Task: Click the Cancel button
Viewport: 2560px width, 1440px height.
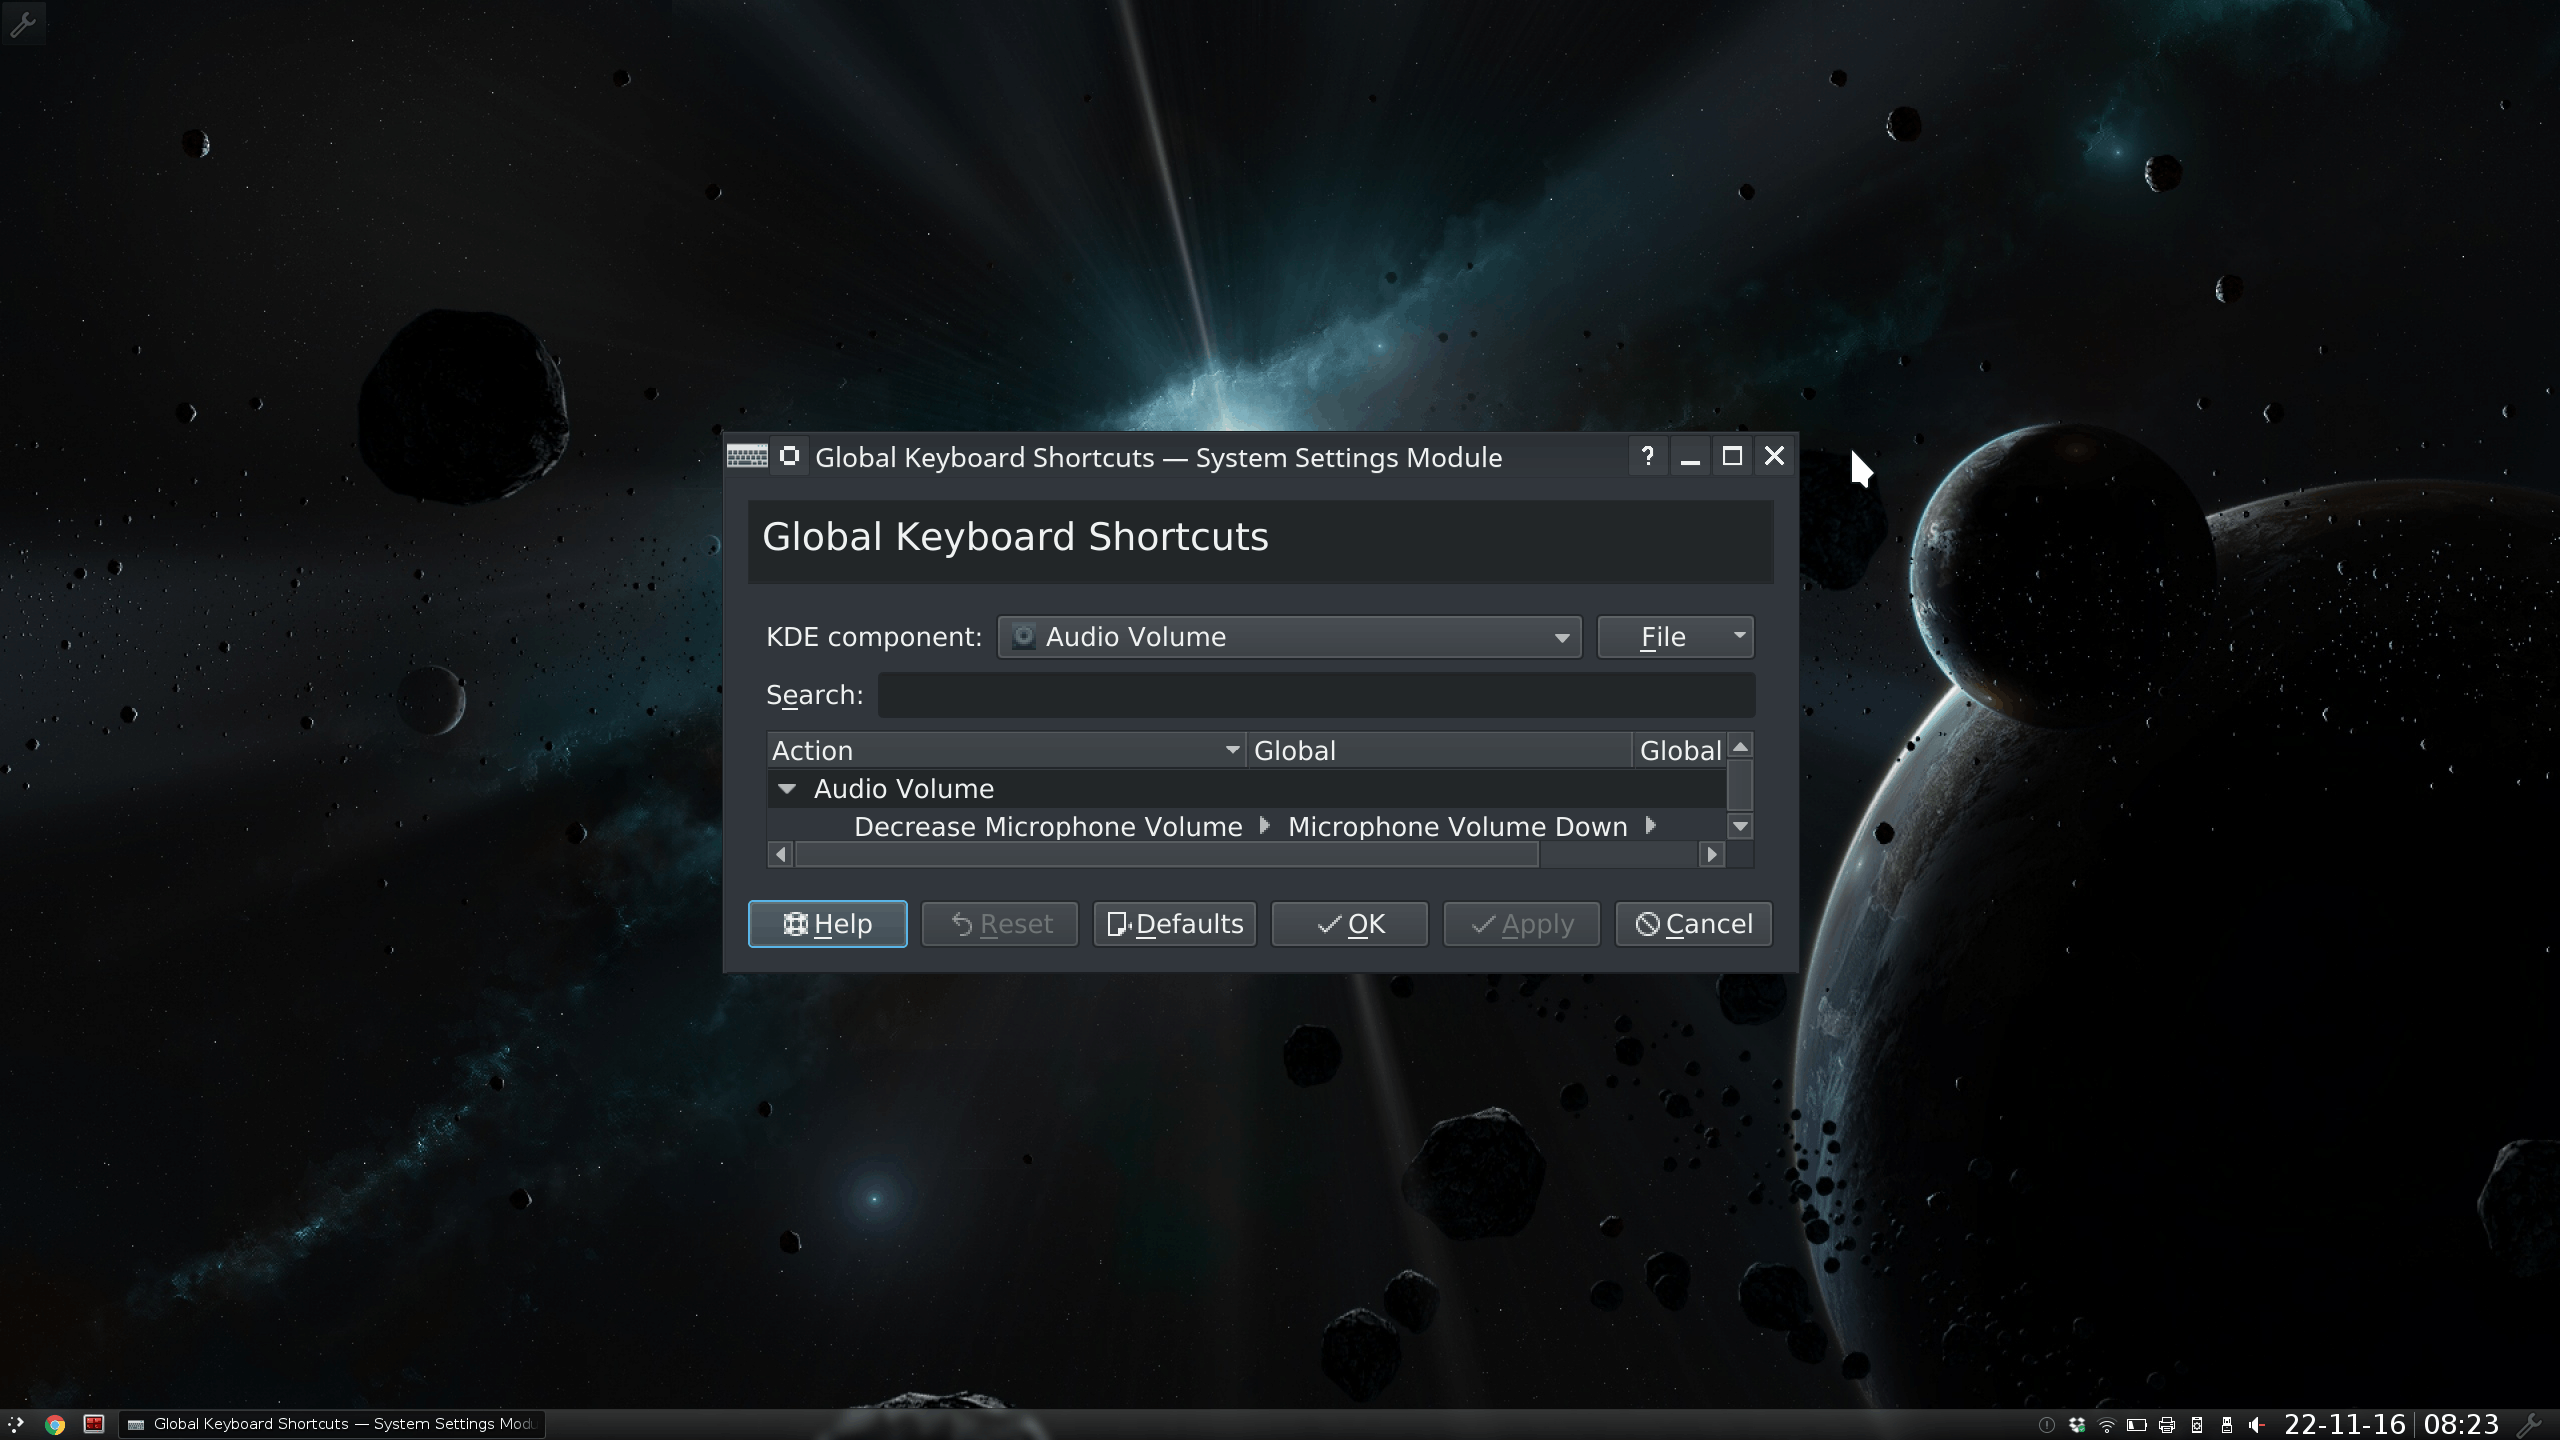Action: 1693,924
